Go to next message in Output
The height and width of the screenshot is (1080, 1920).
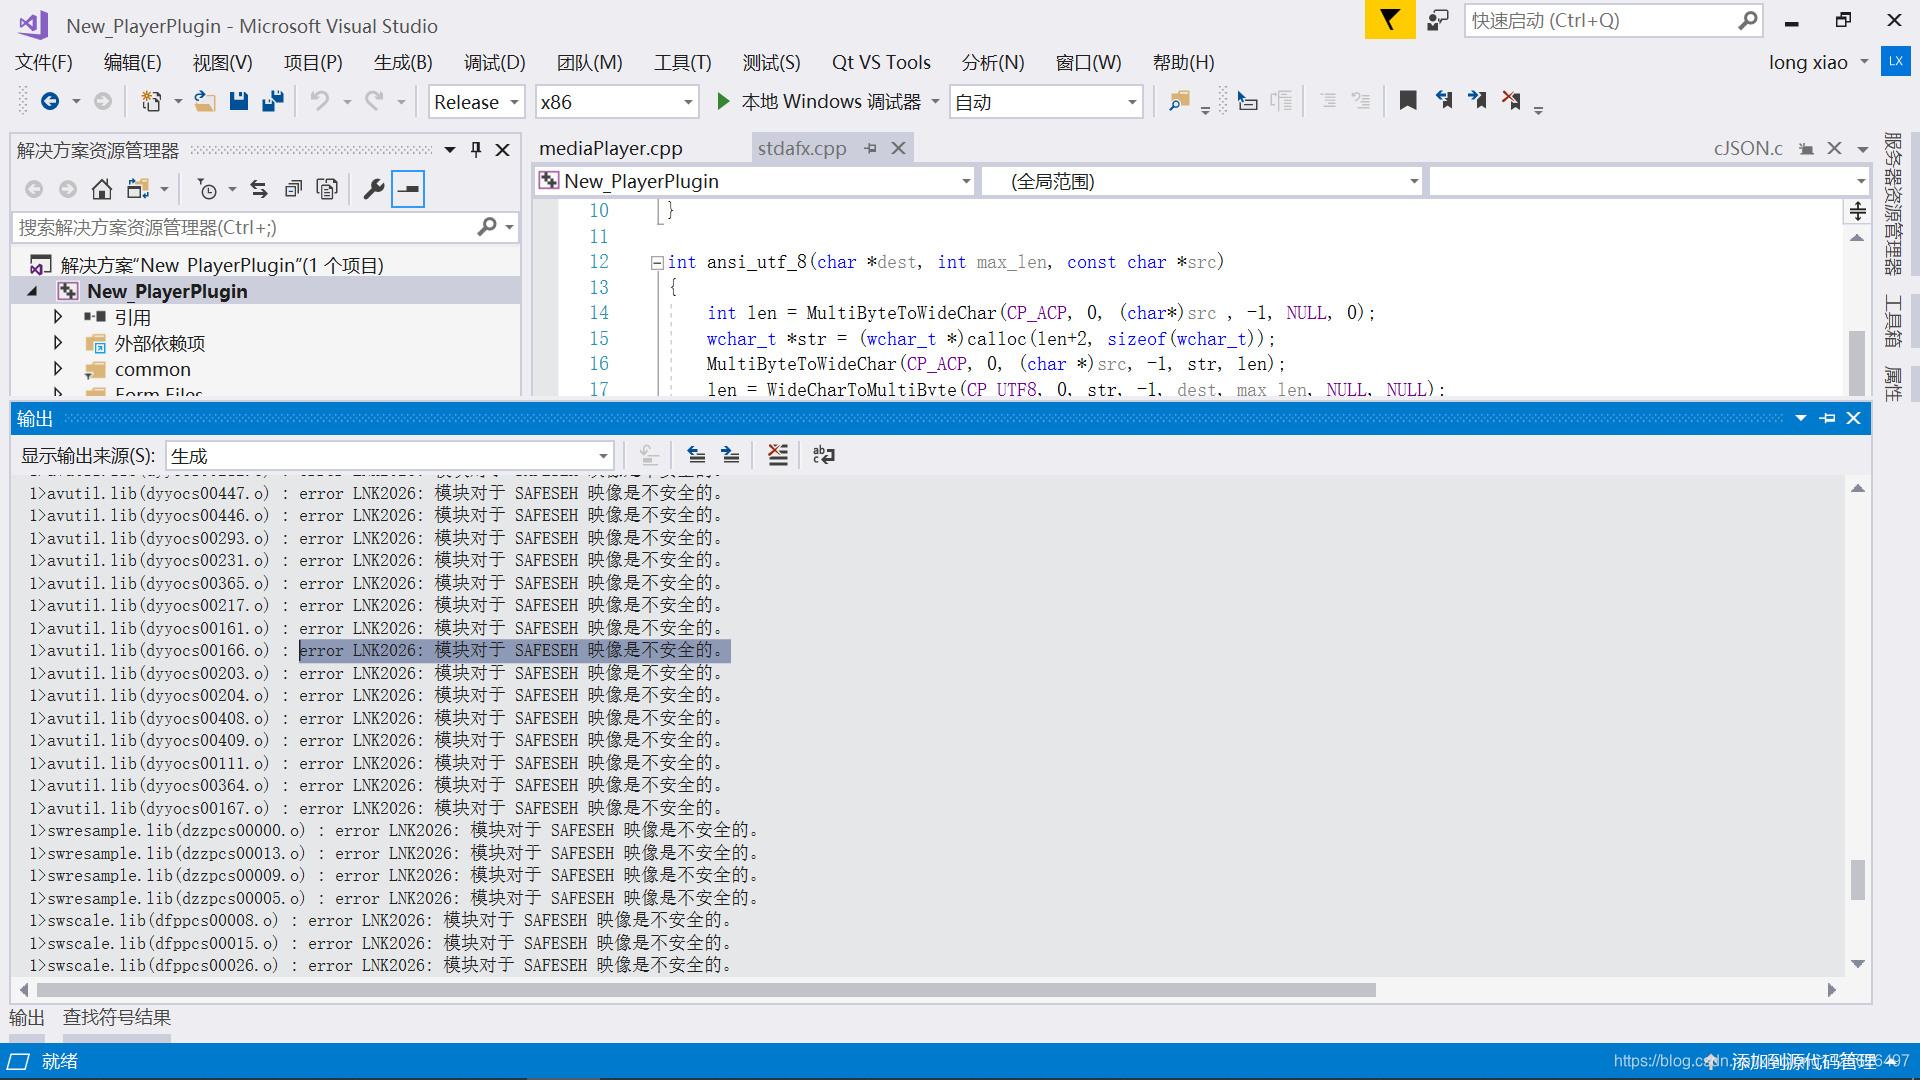coord(731,455)
